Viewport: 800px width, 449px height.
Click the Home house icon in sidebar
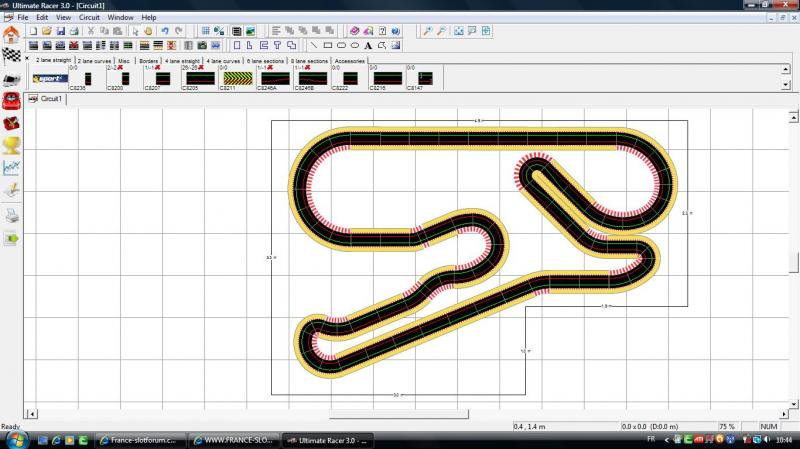(11, 35)
